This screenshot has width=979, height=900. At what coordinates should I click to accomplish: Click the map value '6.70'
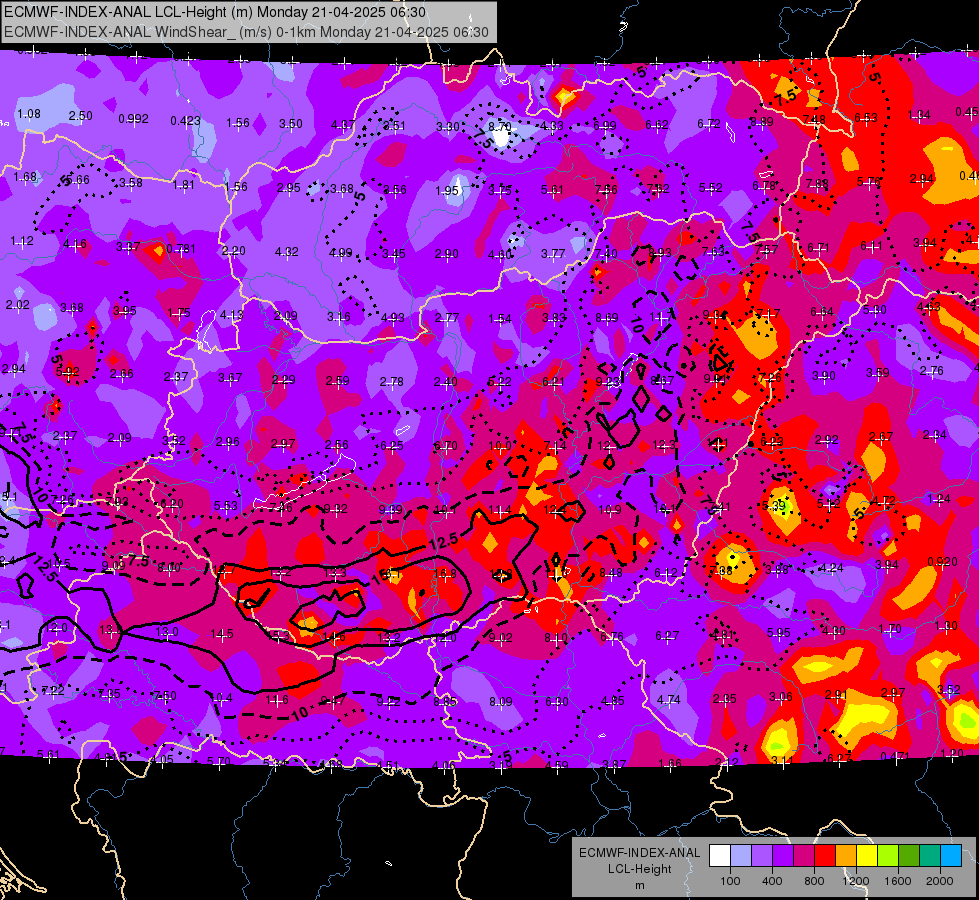click(x=445, y=445)
